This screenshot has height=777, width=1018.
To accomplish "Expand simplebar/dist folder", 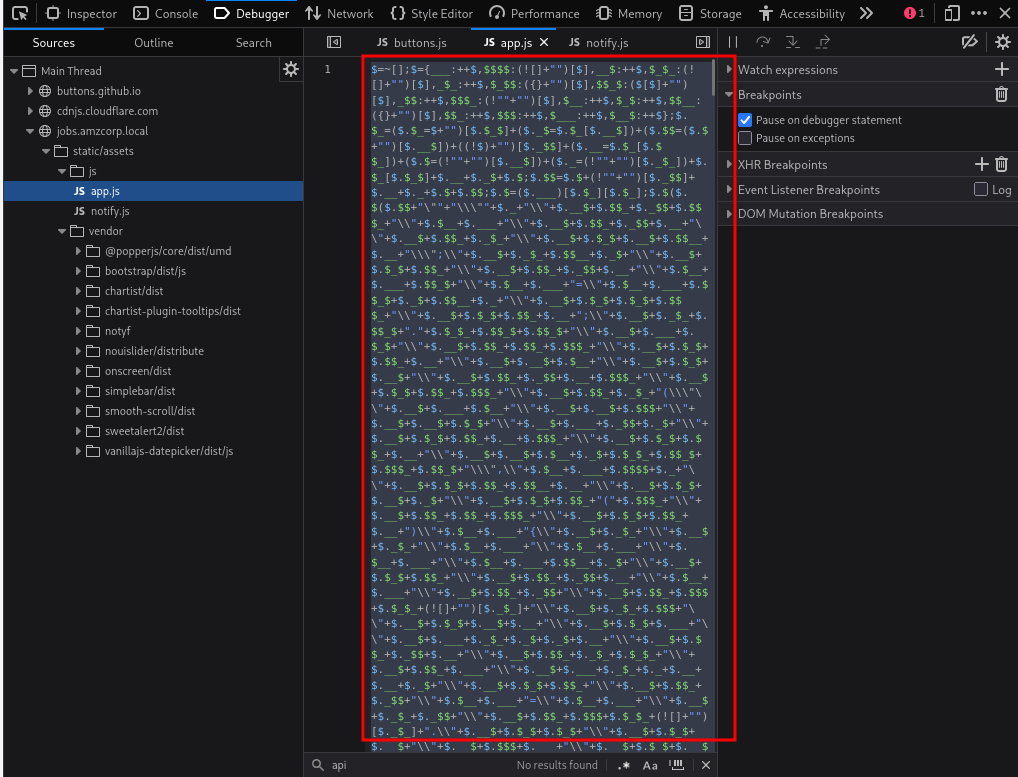I will (78, 391).
